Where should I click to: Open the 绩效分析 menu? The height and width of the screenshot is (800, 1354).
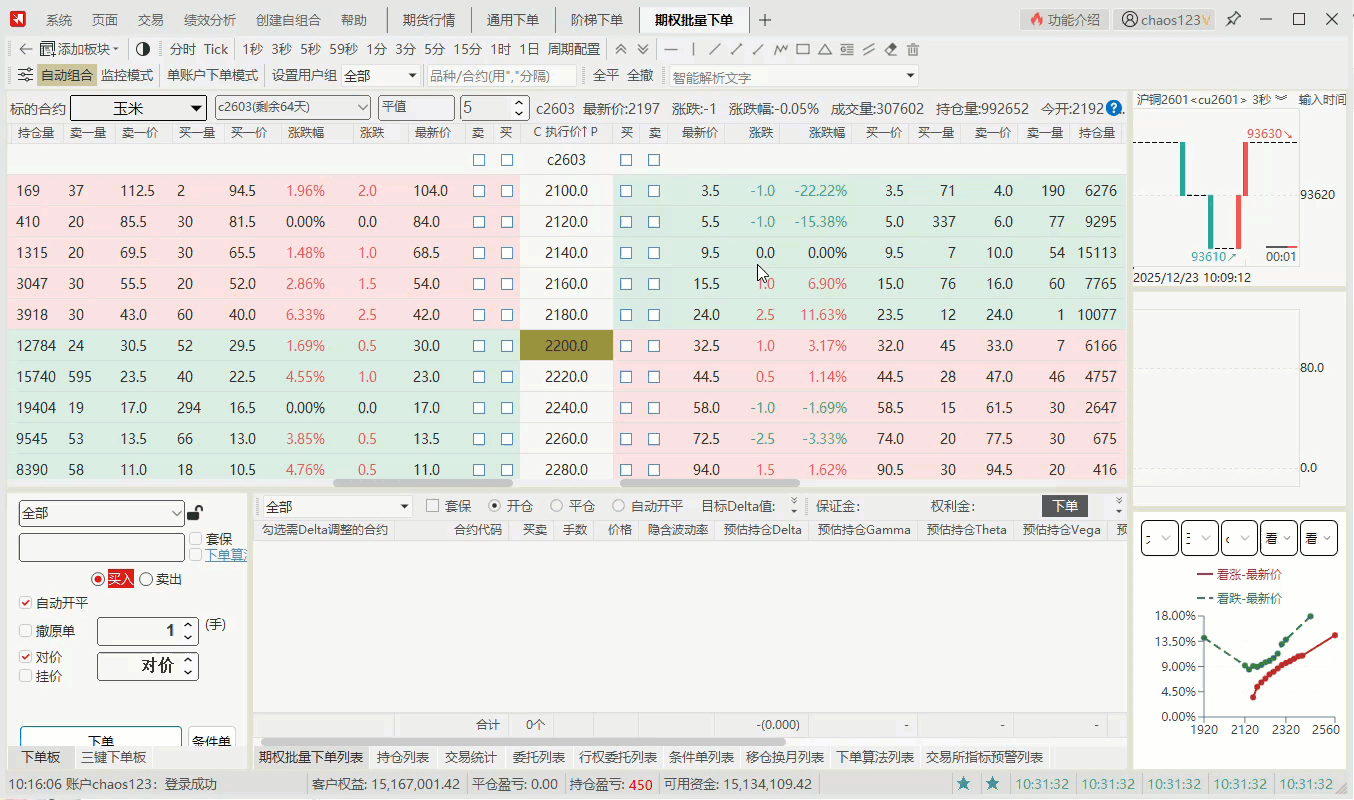[210, 20]
